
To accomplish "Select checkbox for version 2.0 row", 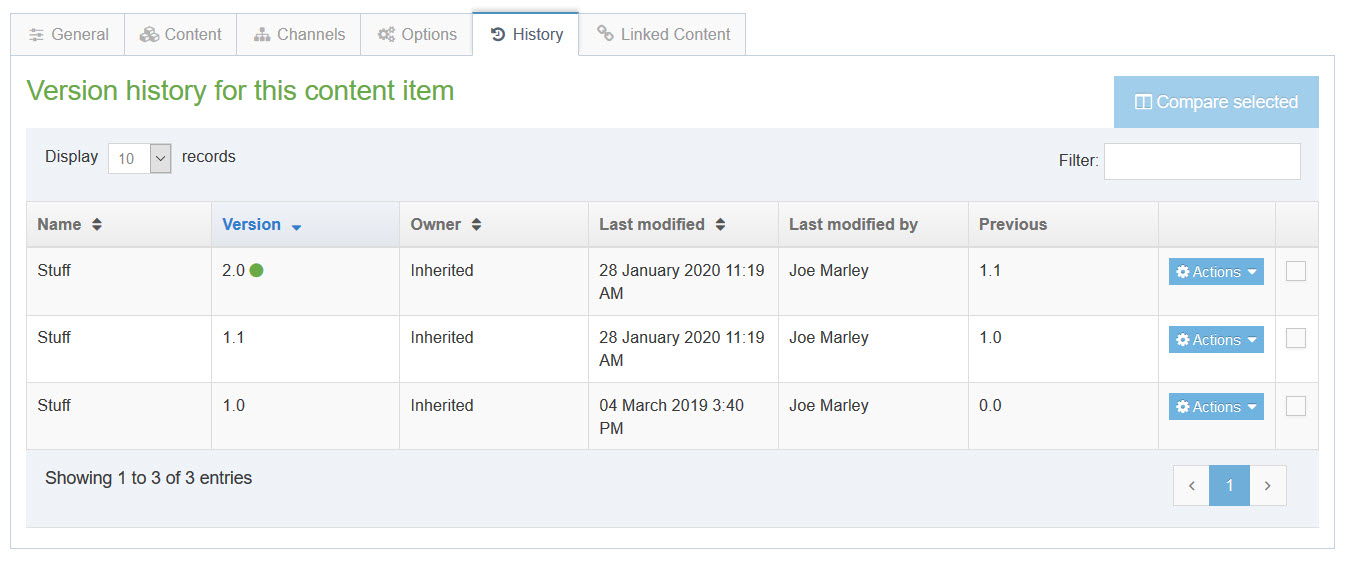I will [x=1296, y=271].
